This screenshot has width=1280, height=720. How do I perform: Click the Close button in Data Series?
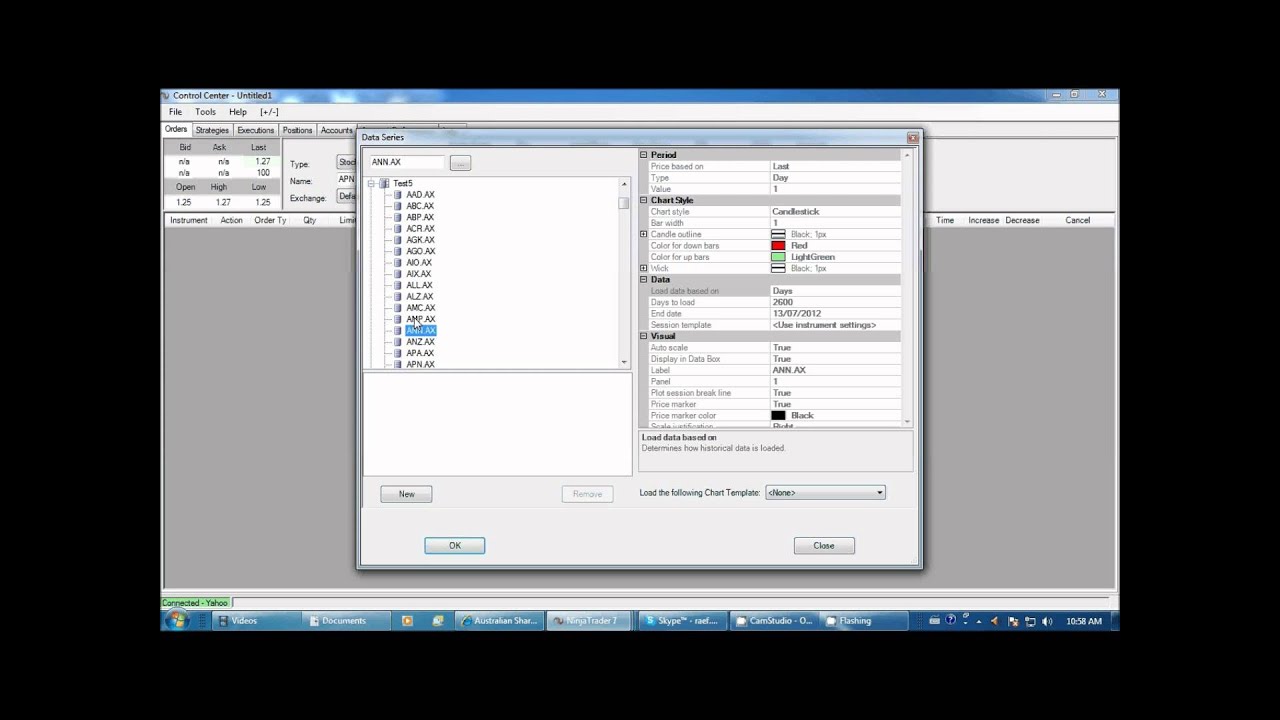tap(824, 546)
